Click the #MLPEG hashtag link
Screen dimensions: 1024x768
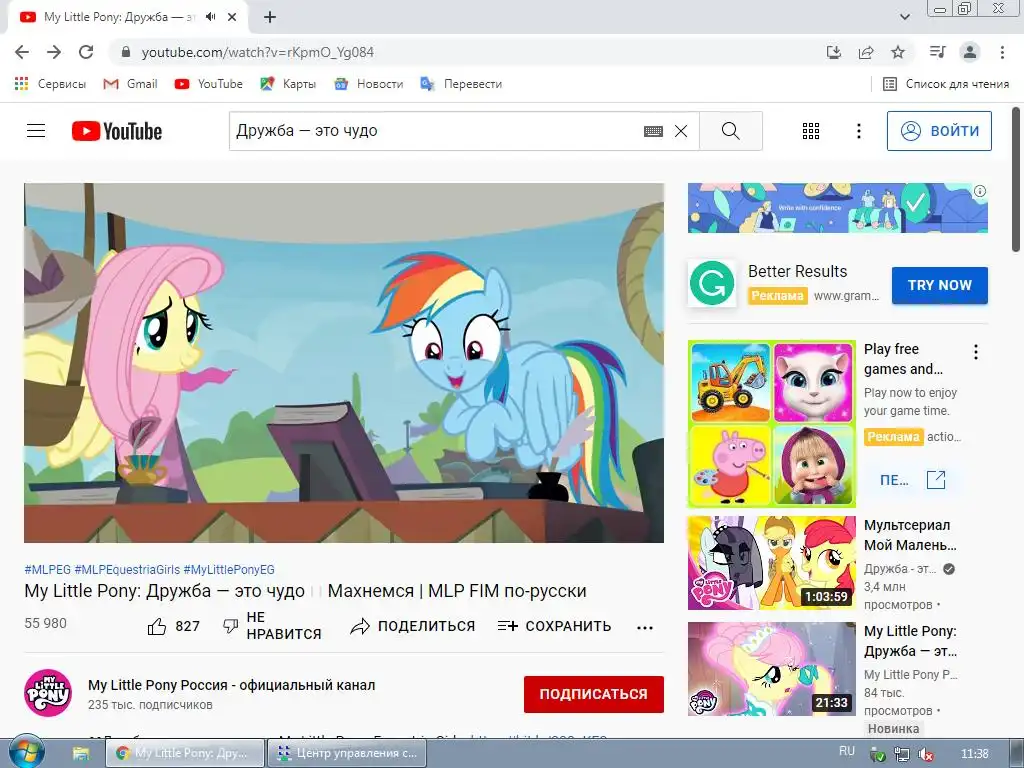point(48,569)
